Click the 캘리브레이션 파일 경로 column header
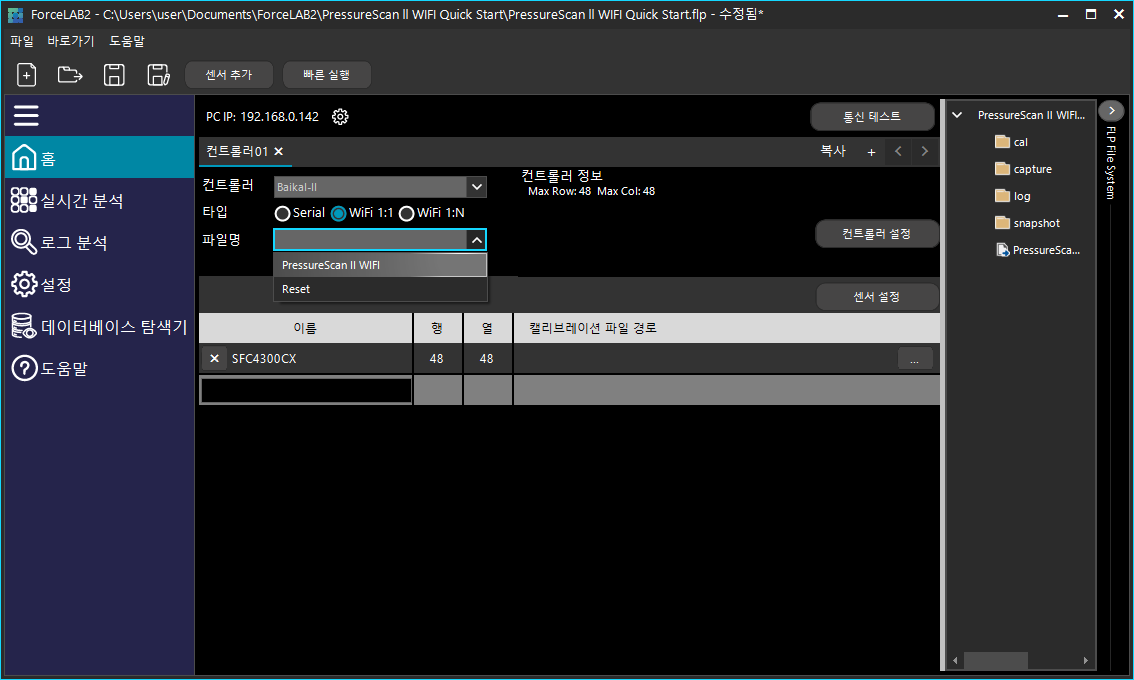This screenshot has height=680, width=1134. point(727,328)
